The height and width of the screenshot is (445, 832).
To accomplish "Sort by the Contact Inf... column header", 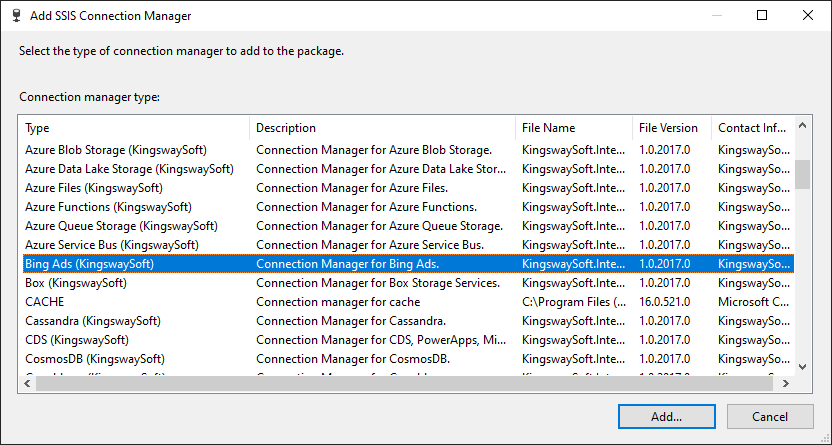I will pos(752,128).
